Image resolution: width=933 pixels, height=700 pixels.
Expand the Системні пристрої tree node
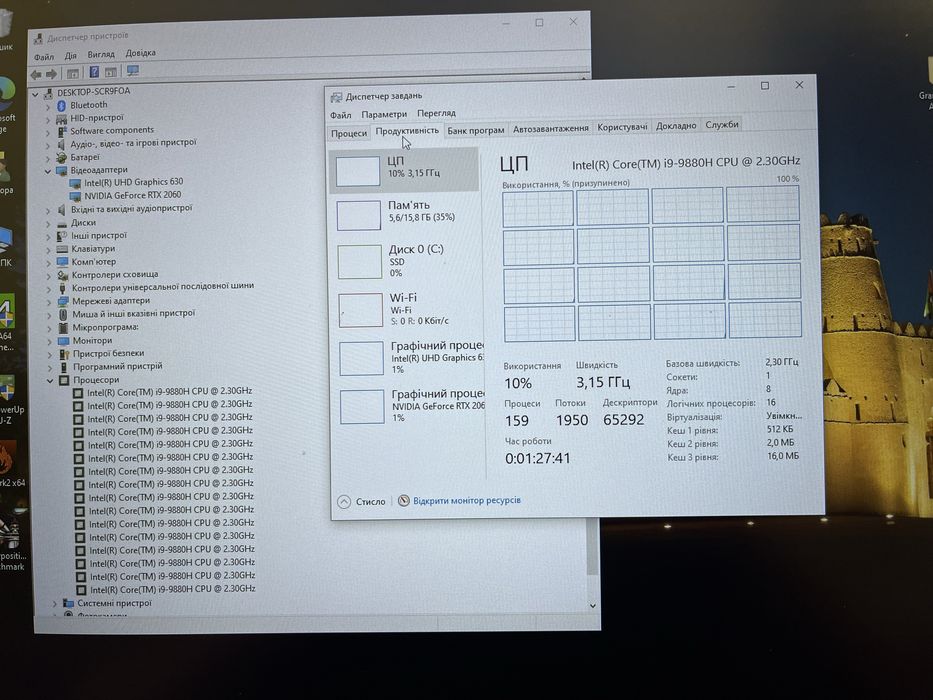55,604
